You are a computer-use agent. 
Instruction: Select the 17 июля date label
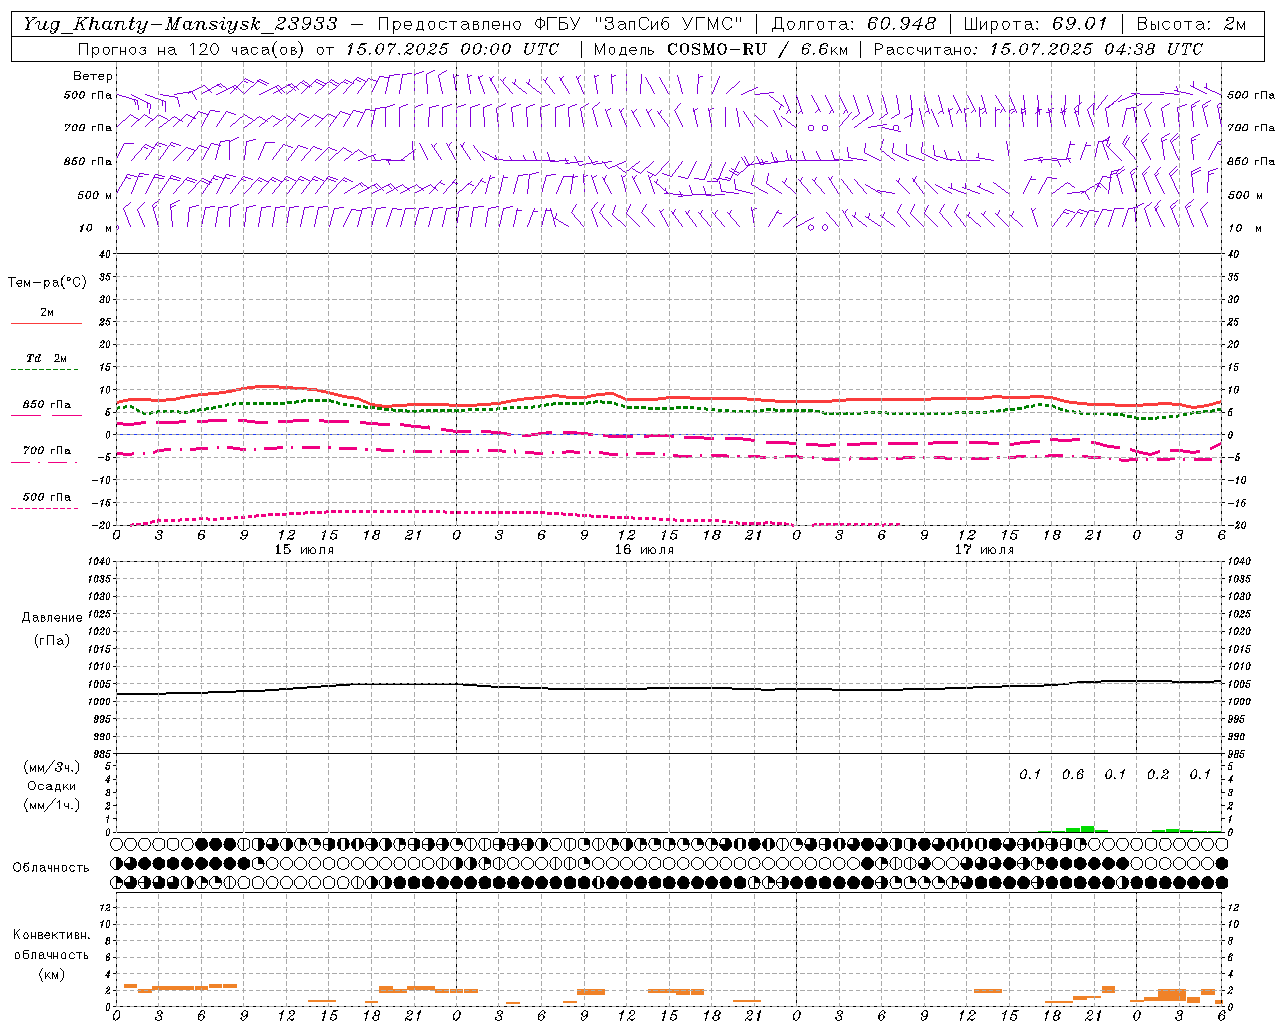(x=984, y=550)
